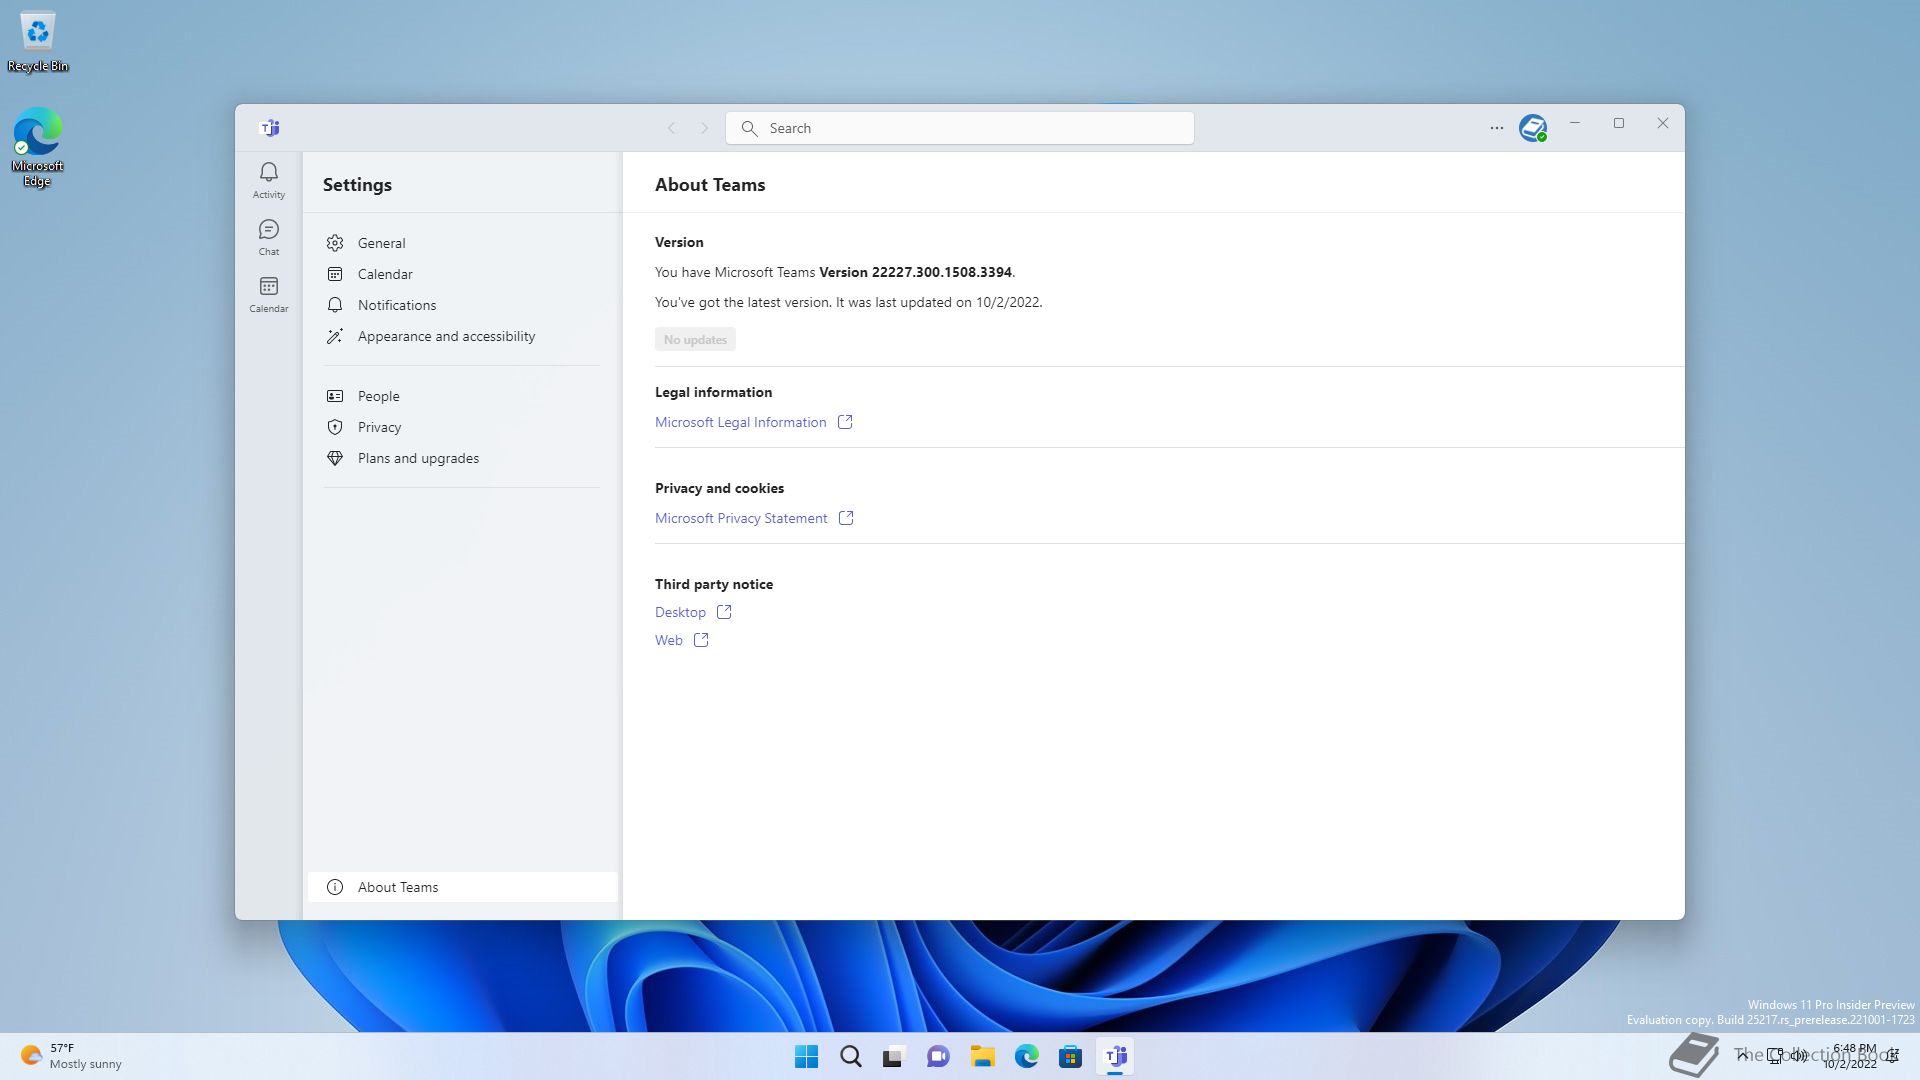
Task: Open the three-dots more options menu
Action: [1496, 128]
